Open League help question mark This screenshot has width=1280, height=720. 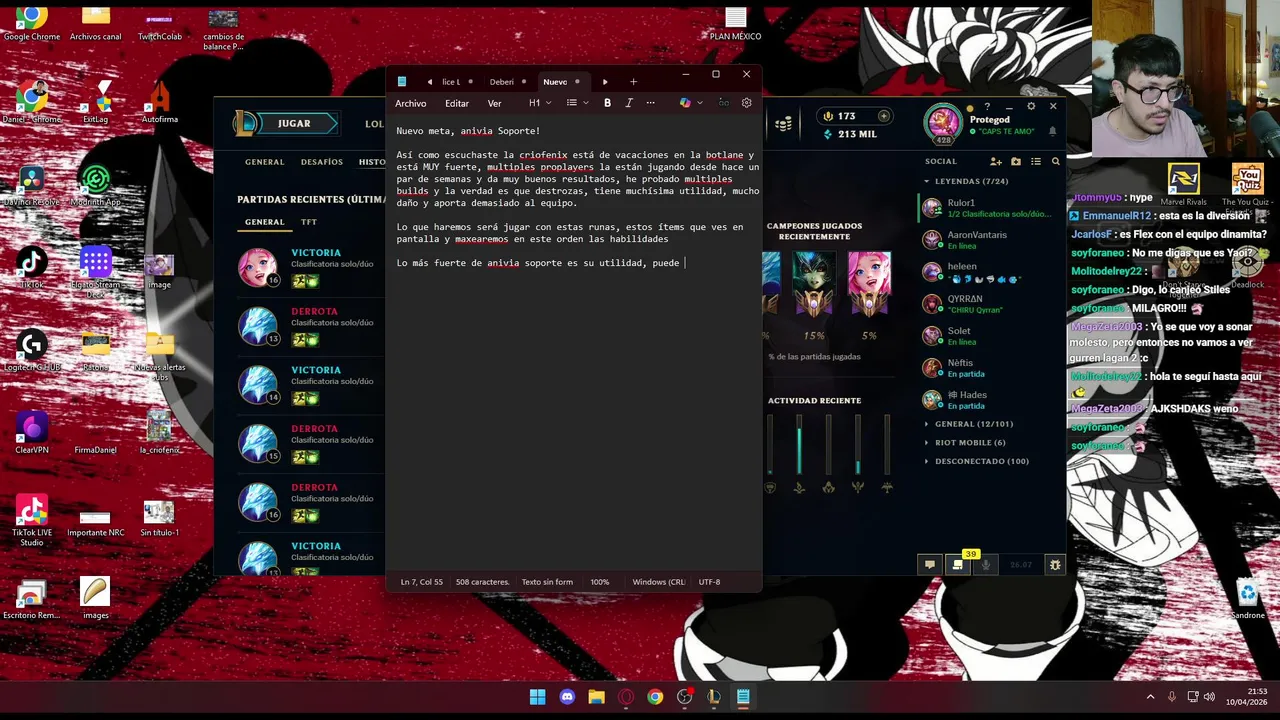(x=987, y=106)
